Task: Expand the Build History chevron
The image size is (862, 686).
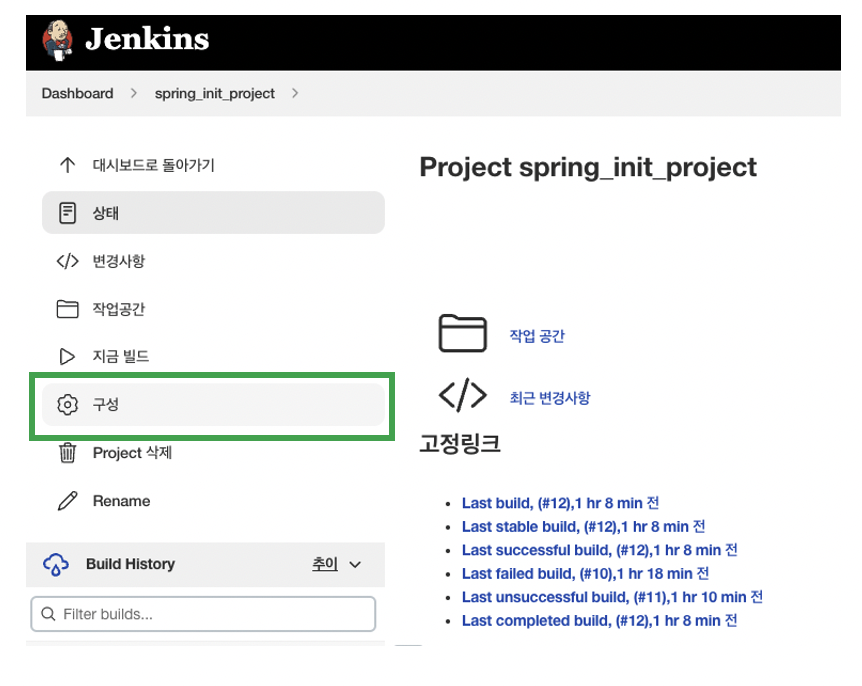Action: point(355,565)
